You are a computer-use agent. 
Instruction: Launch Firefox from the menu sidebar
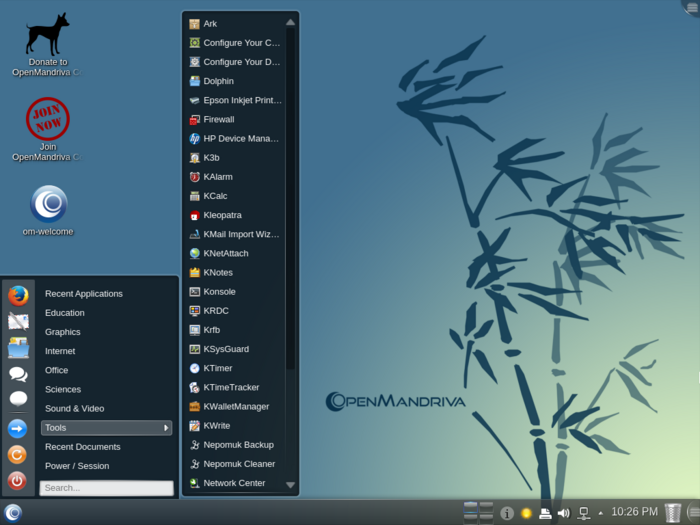pos(18,295)
